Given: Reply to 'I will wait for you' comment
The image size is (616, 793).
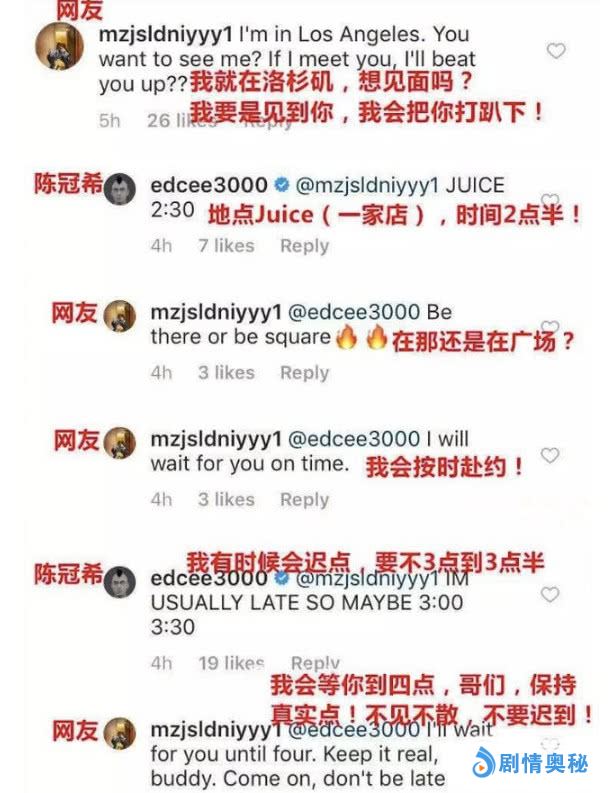Looking at the screenshot, I should coord(304,500).
